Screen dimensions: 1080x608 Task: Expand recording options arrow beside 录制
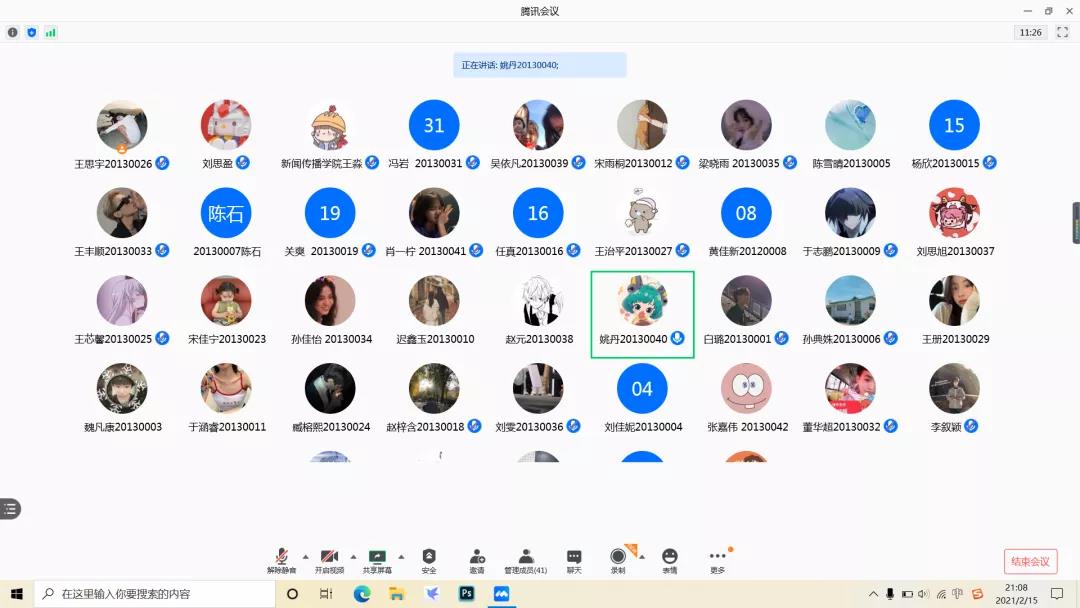tap(641, 557)
